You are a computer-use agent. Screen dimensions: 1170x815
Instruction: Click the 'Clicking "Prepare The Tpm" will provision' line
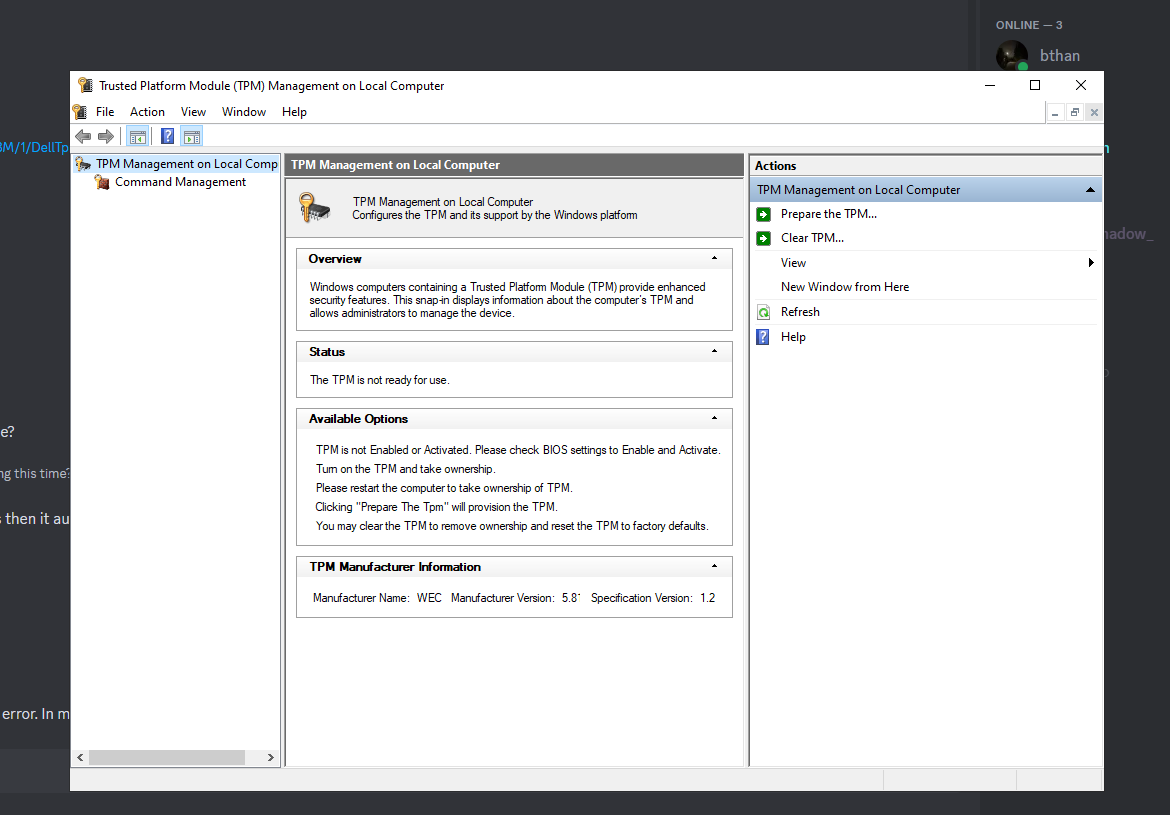(437, 507)
